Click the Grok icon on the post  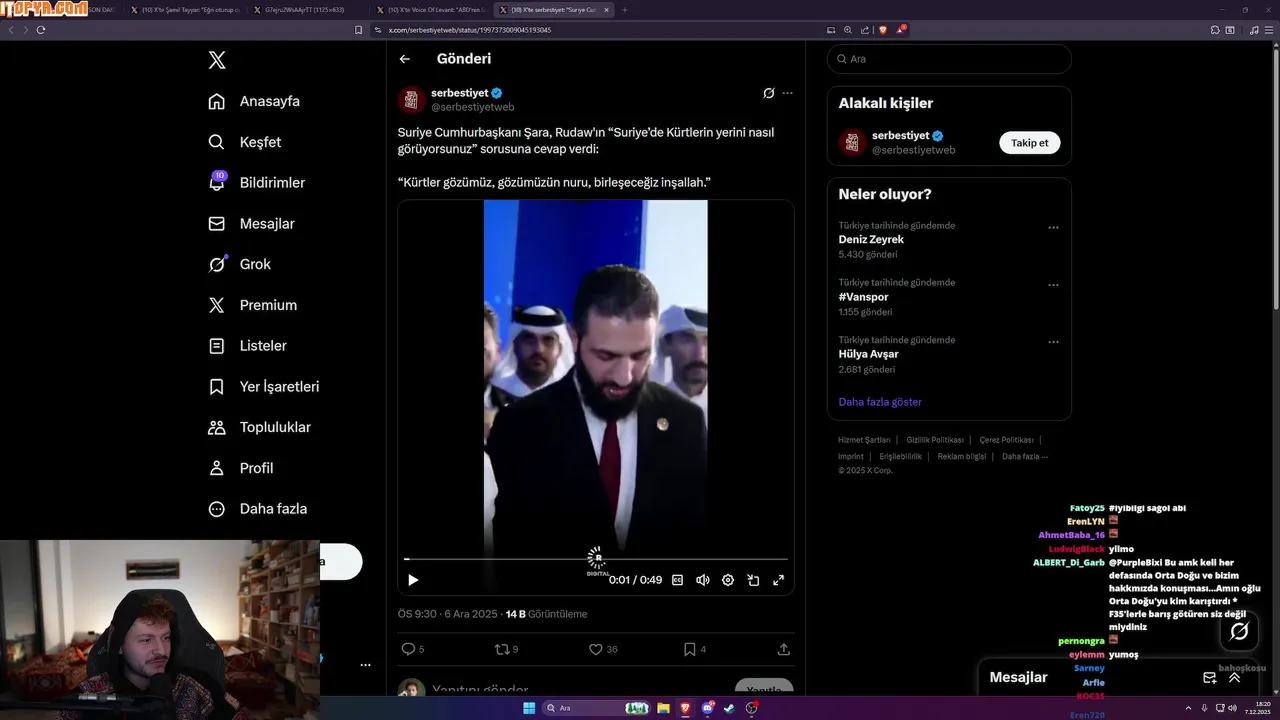pos(768,93)
